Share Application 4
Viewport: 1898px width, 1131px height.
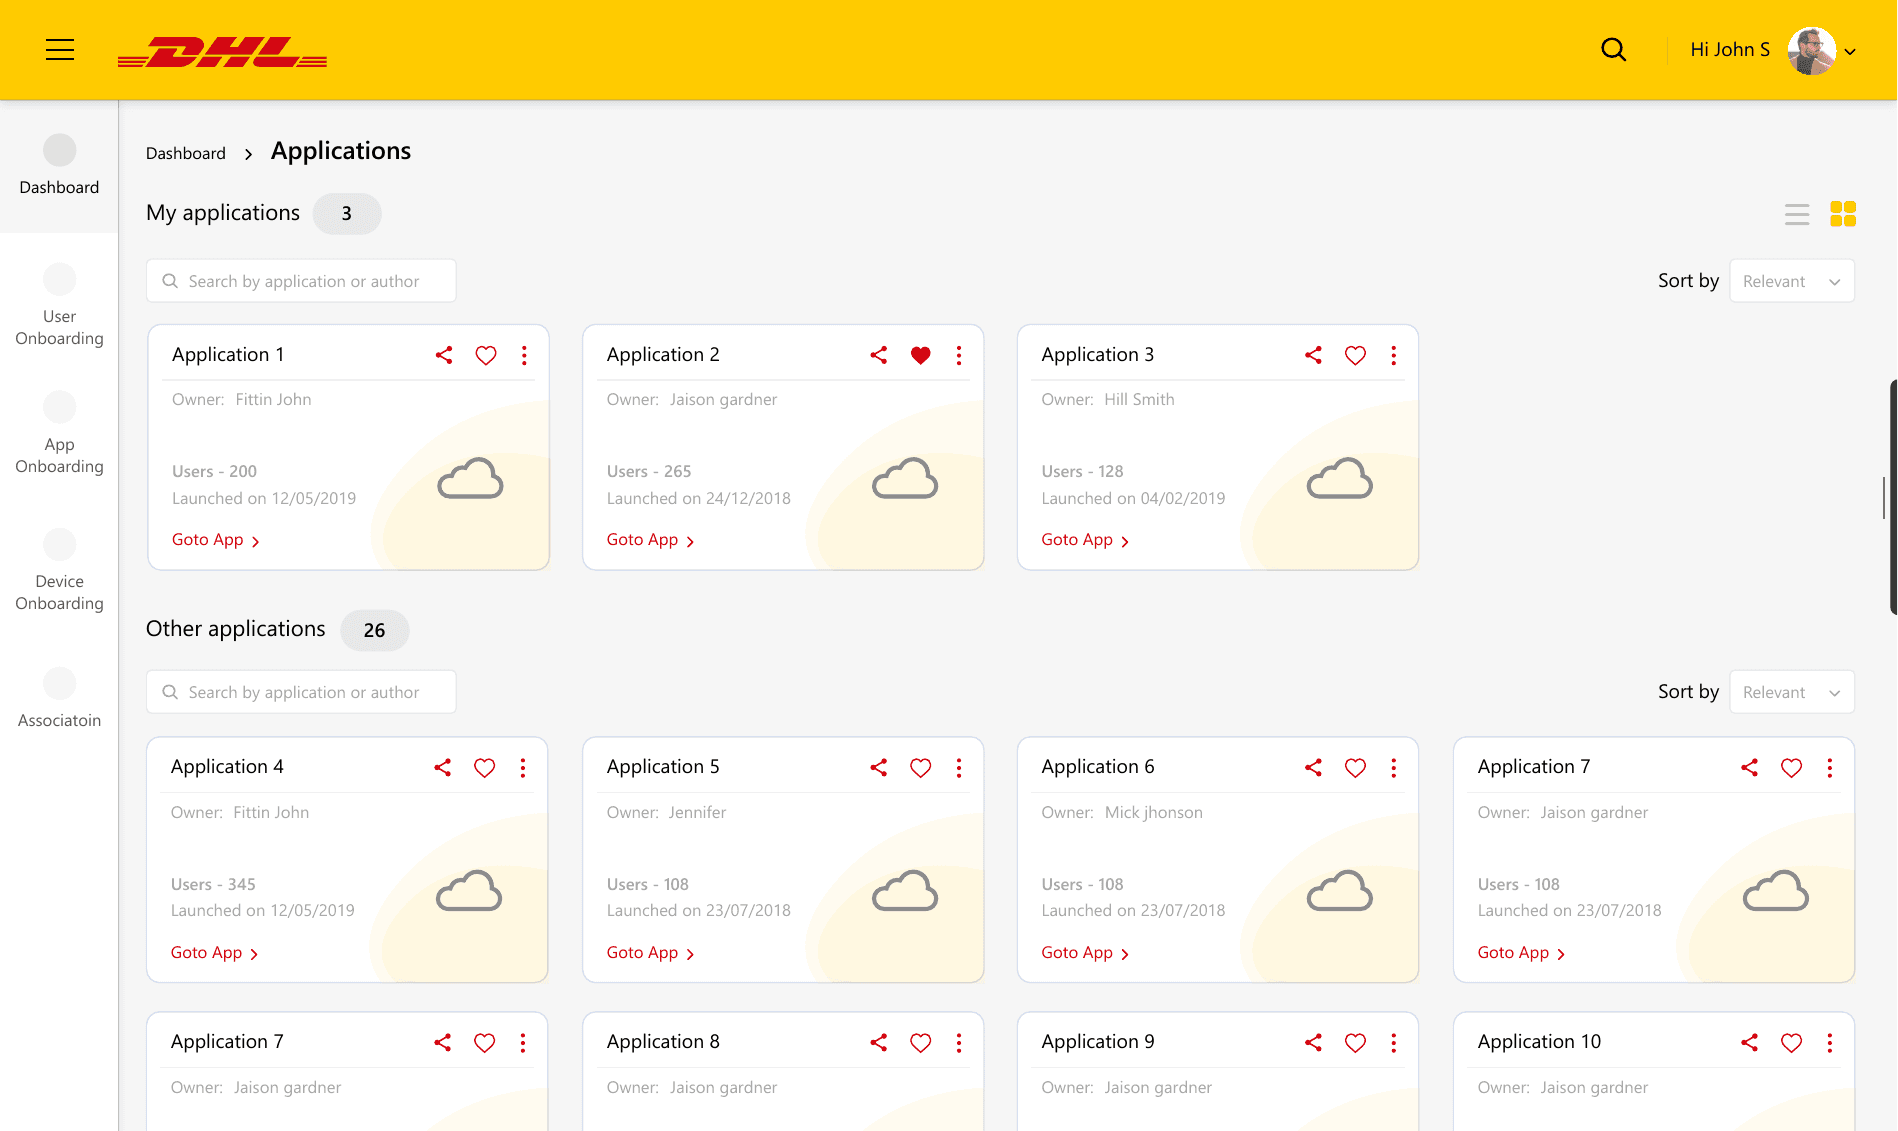click(x=443, y=767)
